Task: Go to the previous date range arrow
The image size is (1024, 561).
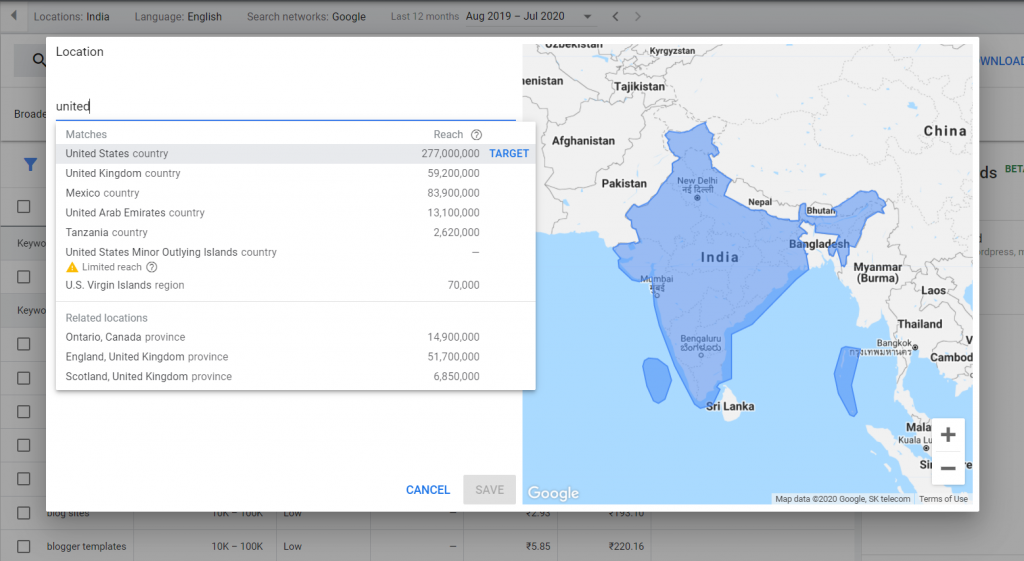Action: 615,16
